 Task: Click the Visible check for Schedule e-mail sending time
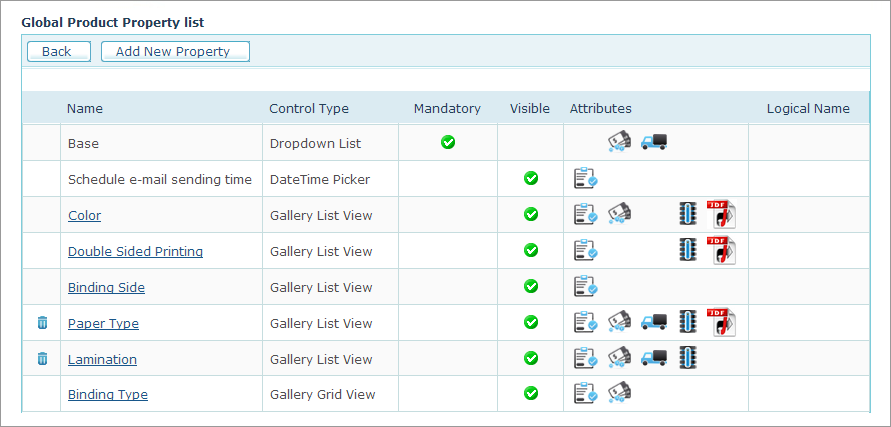[531, 178]
